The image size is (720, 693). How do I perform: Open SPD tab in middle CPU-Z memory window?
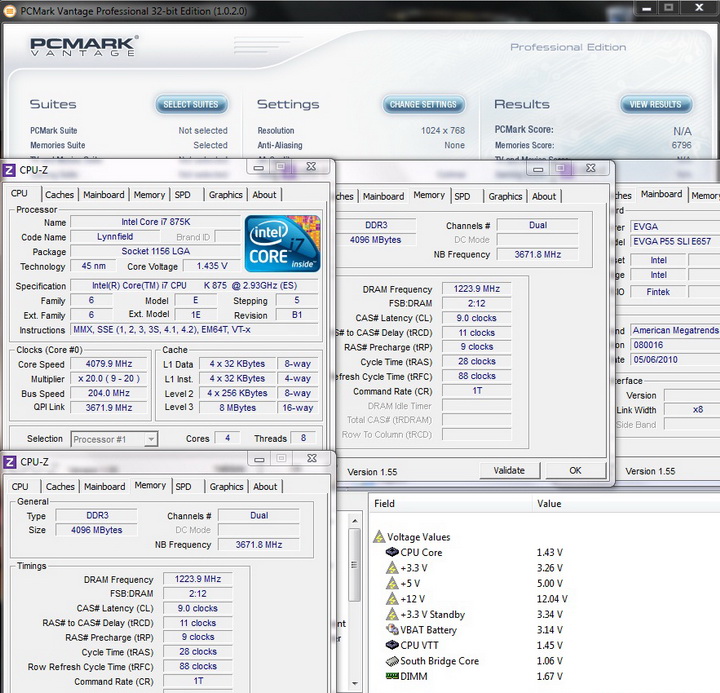(462, 197)
